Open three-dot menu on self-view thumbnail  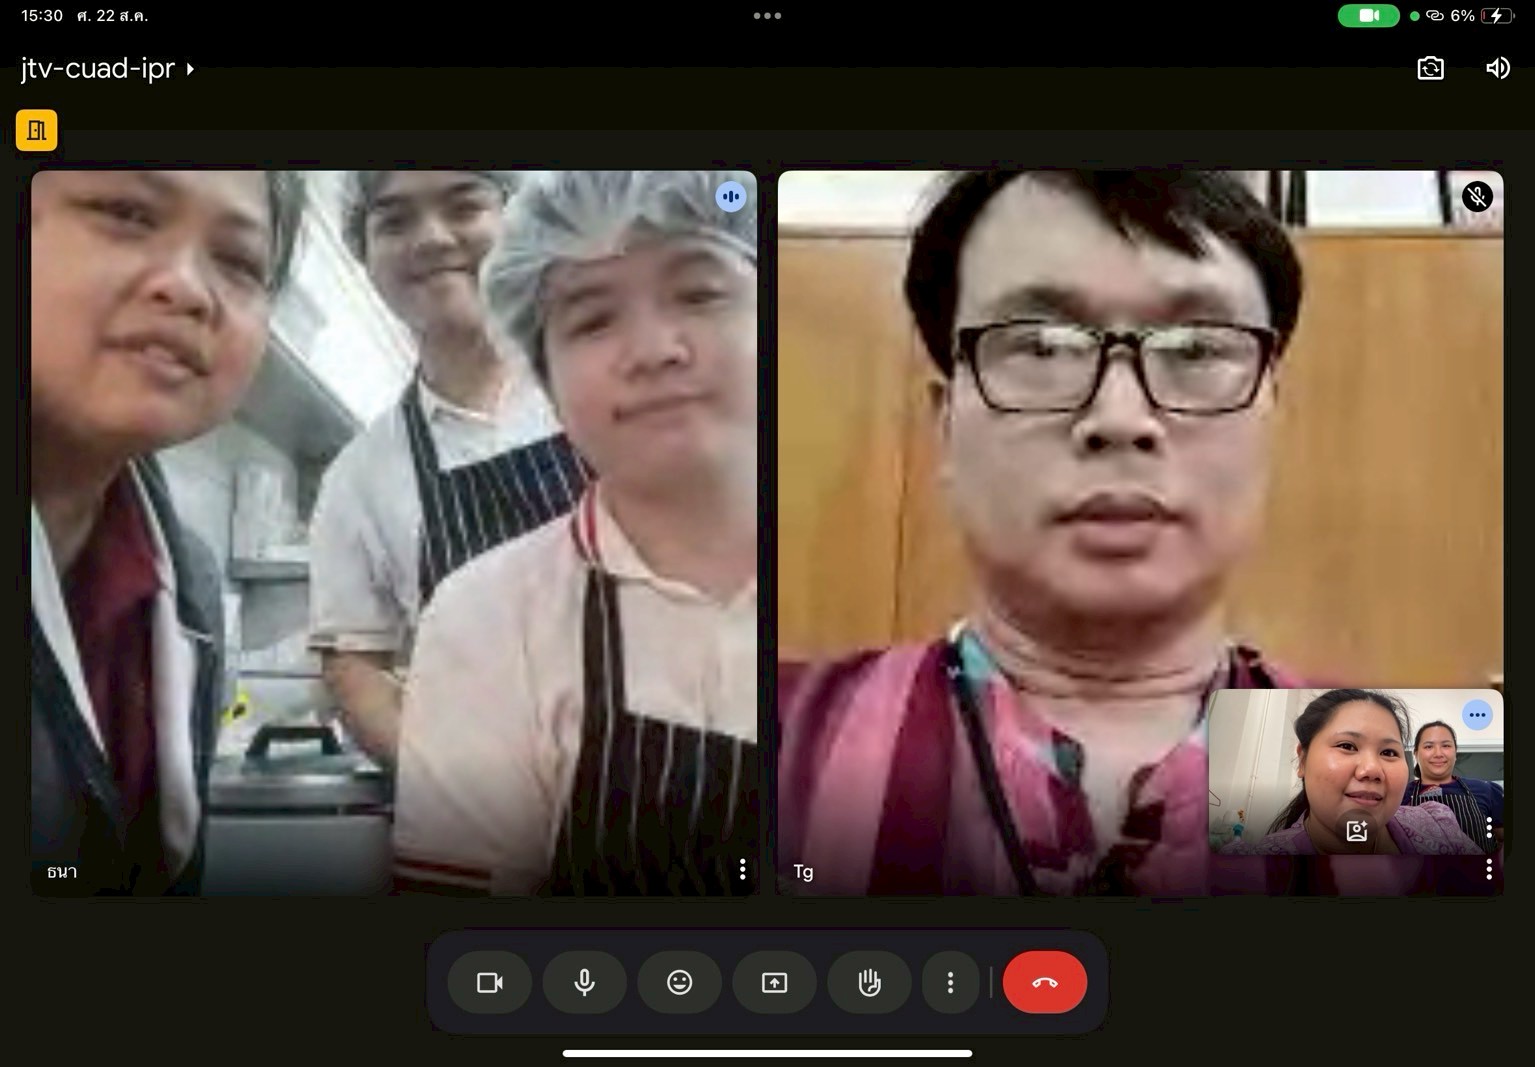pyautogui.click(x=1489, y=827)
